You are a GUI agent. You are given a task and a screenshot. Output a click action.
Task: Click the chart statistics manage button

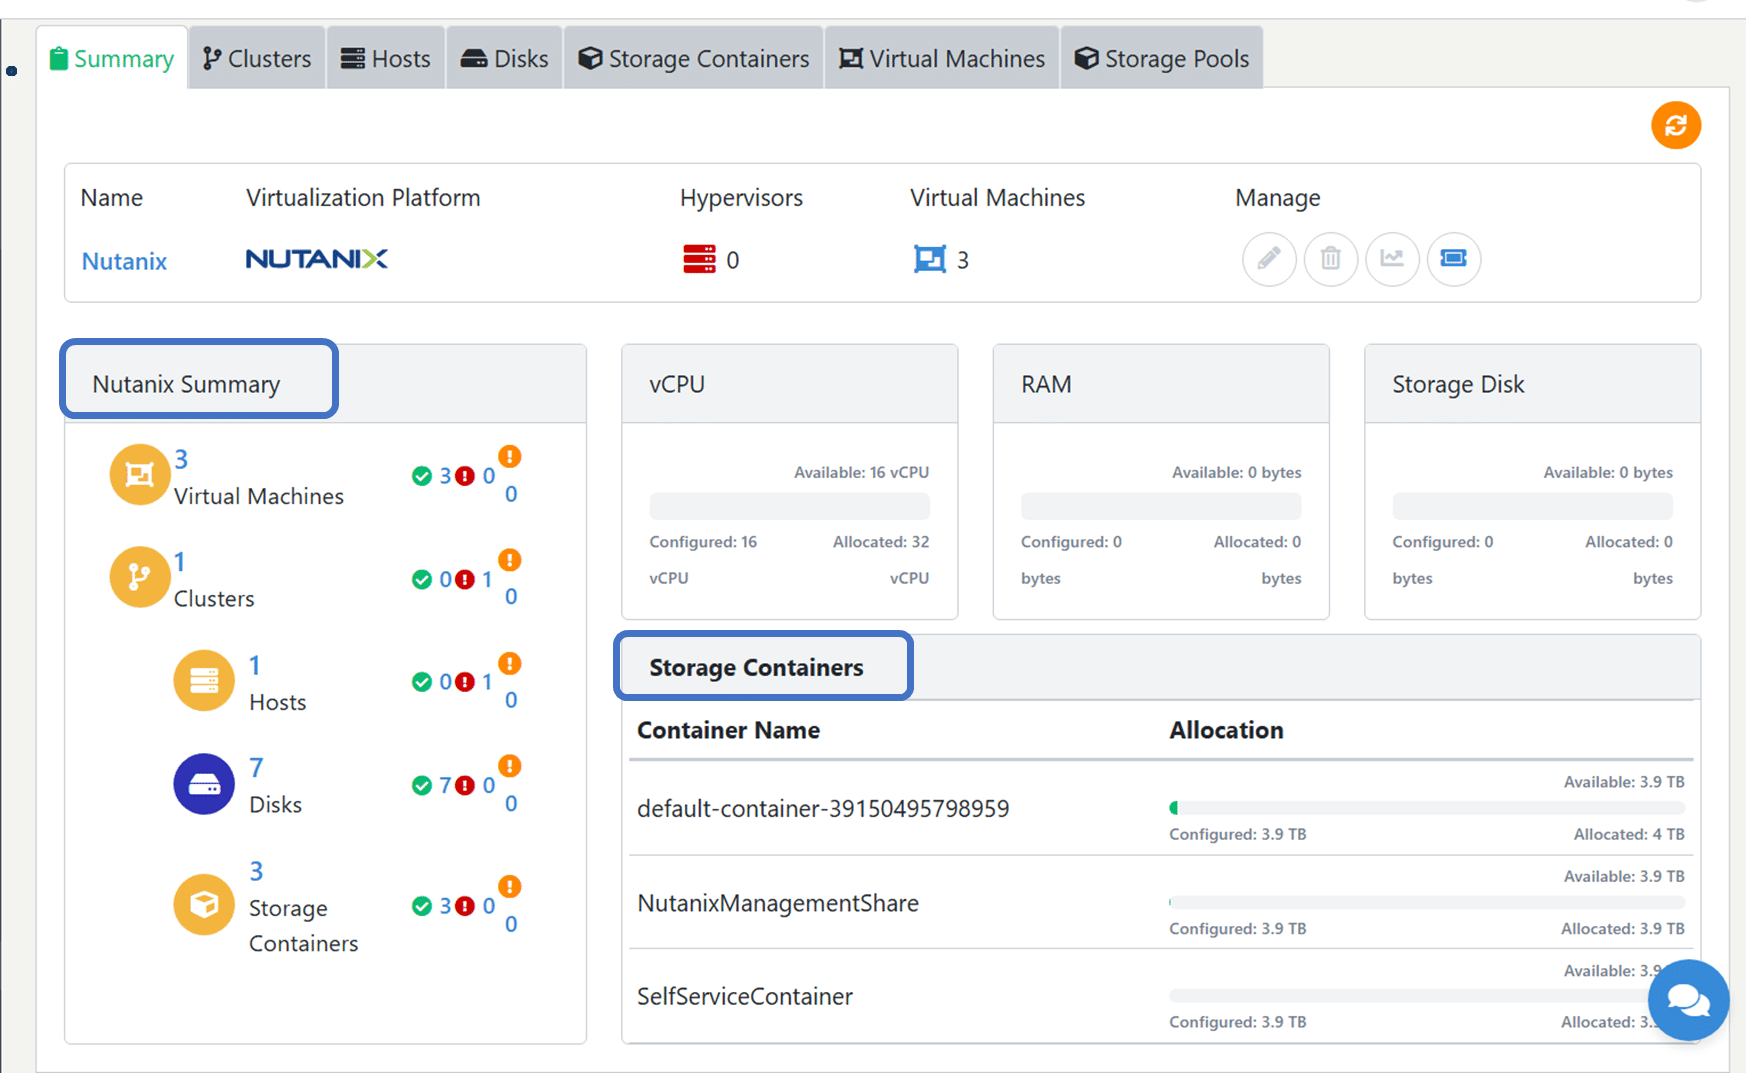1392,259
